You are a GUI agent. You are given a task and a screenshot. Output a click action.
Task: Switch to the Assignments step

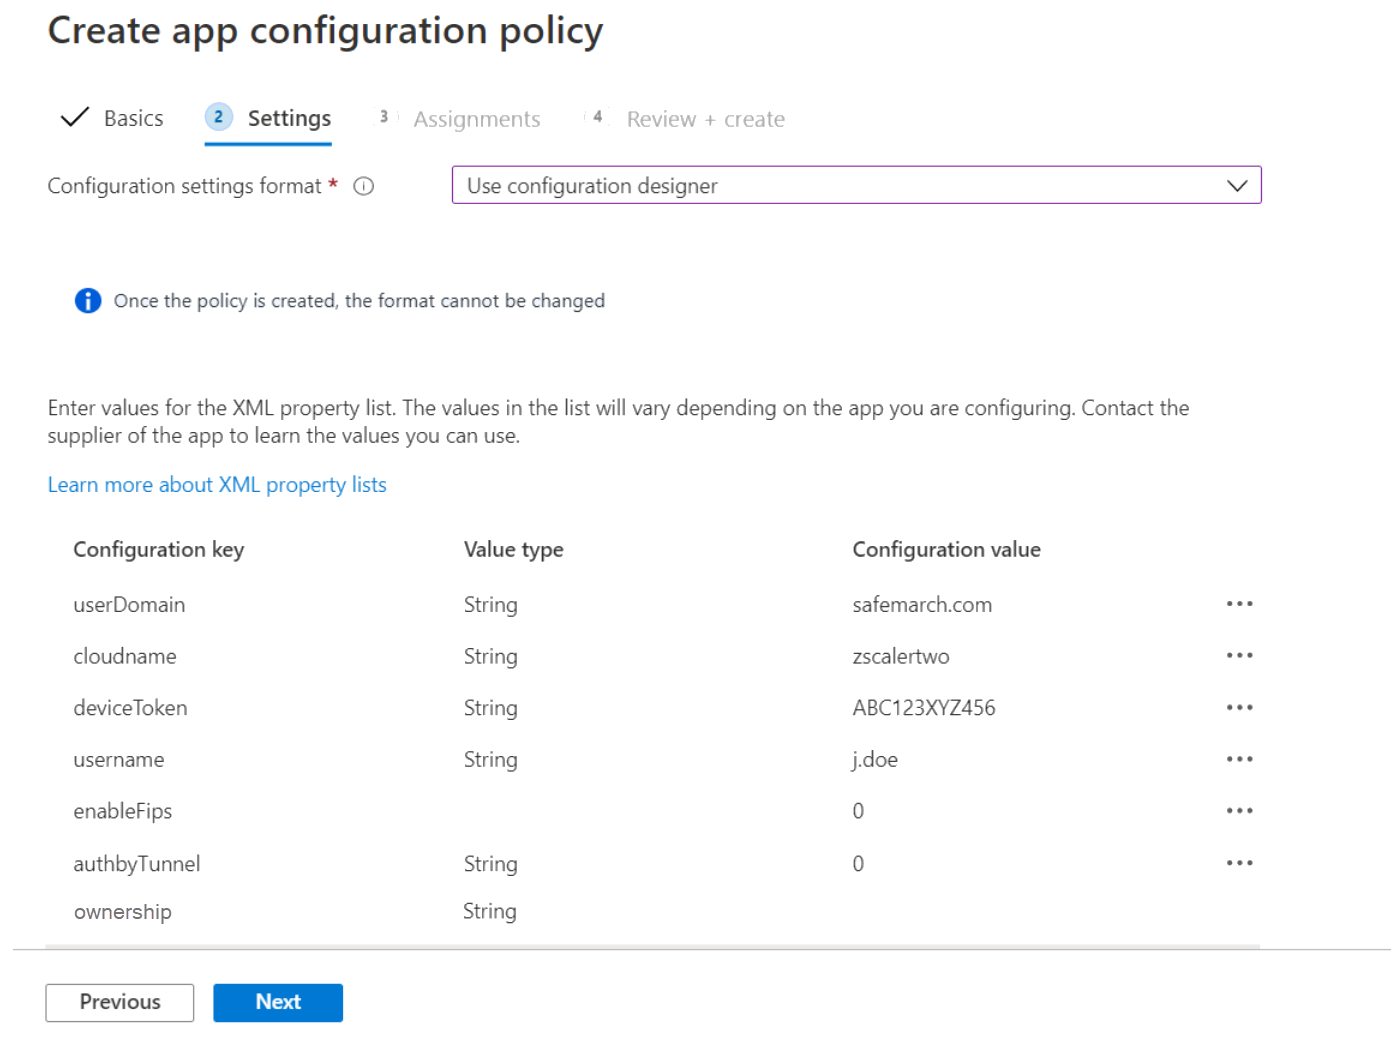click(477, 118)
